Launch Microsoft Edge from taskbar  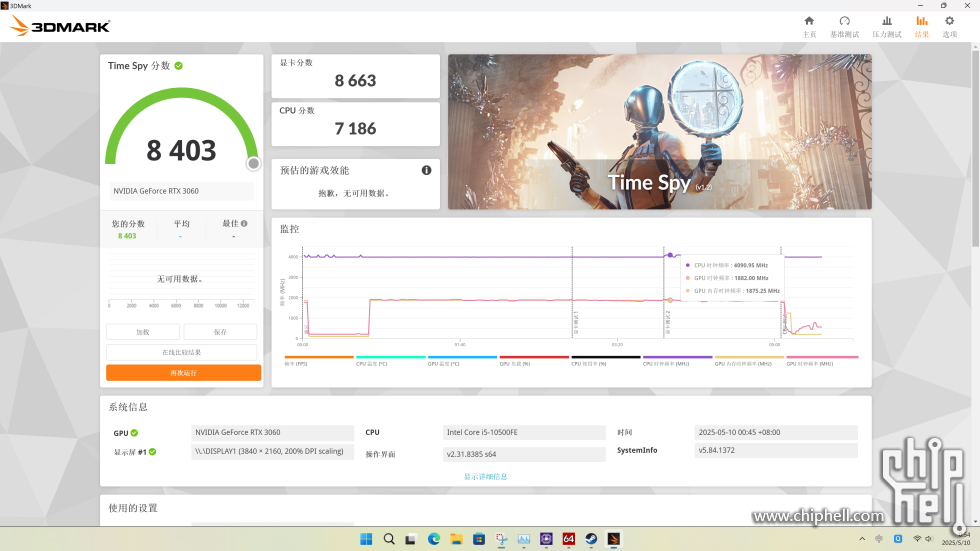[434, 539]
